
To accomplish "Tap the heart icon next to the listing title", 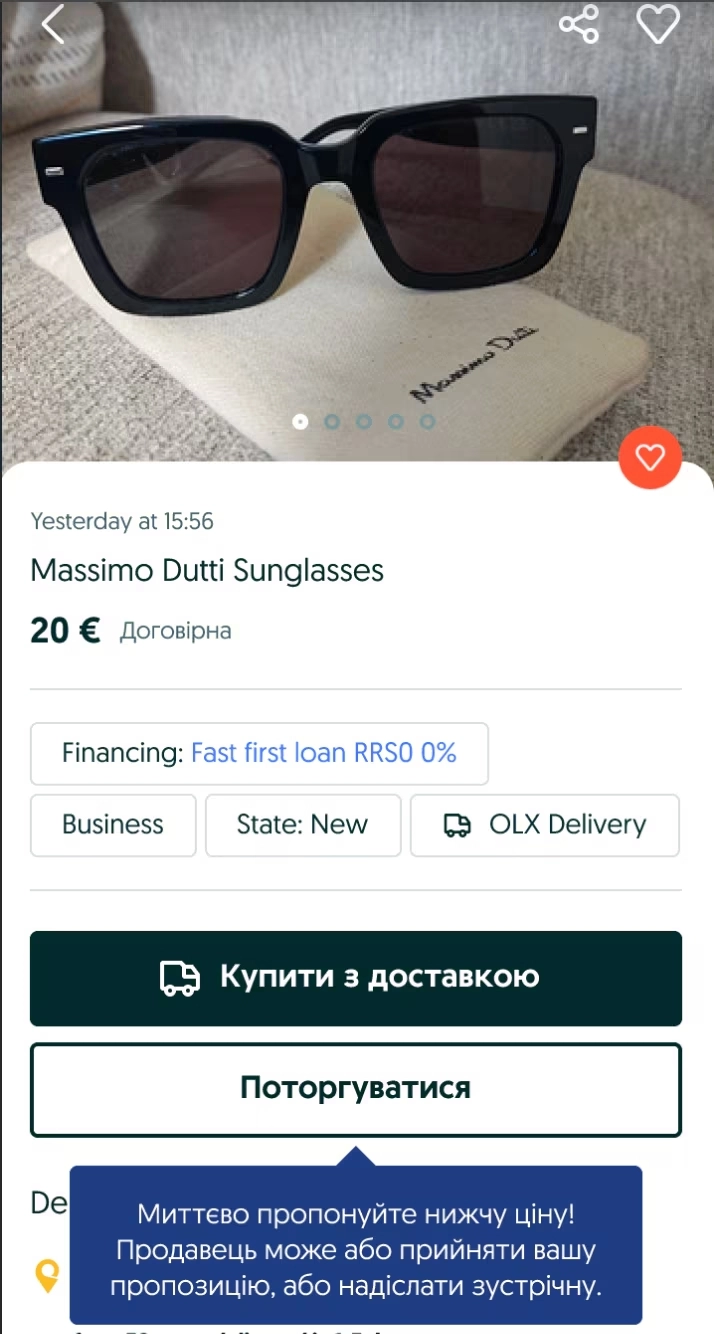I will tap(650, 458).
